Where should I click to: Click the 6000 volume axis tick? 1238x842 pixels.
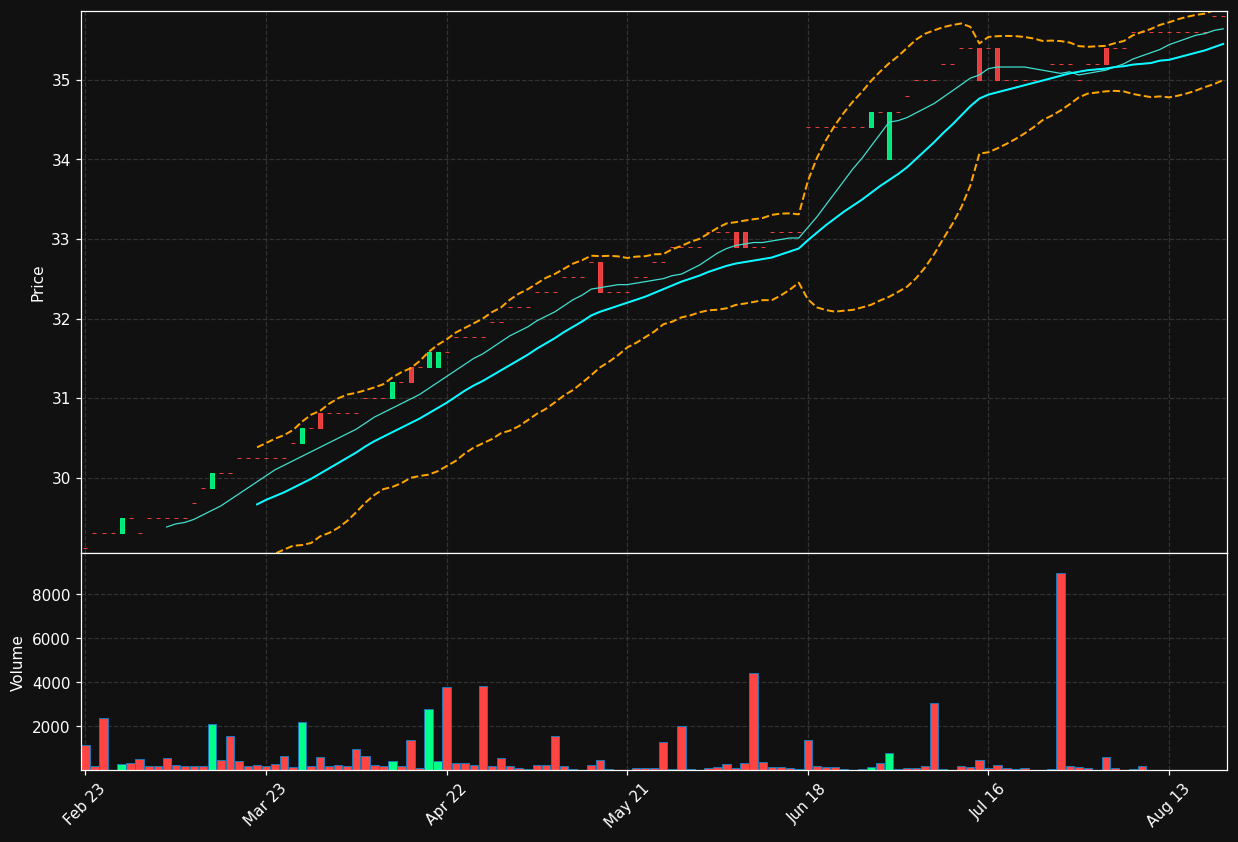pos(53,639)
